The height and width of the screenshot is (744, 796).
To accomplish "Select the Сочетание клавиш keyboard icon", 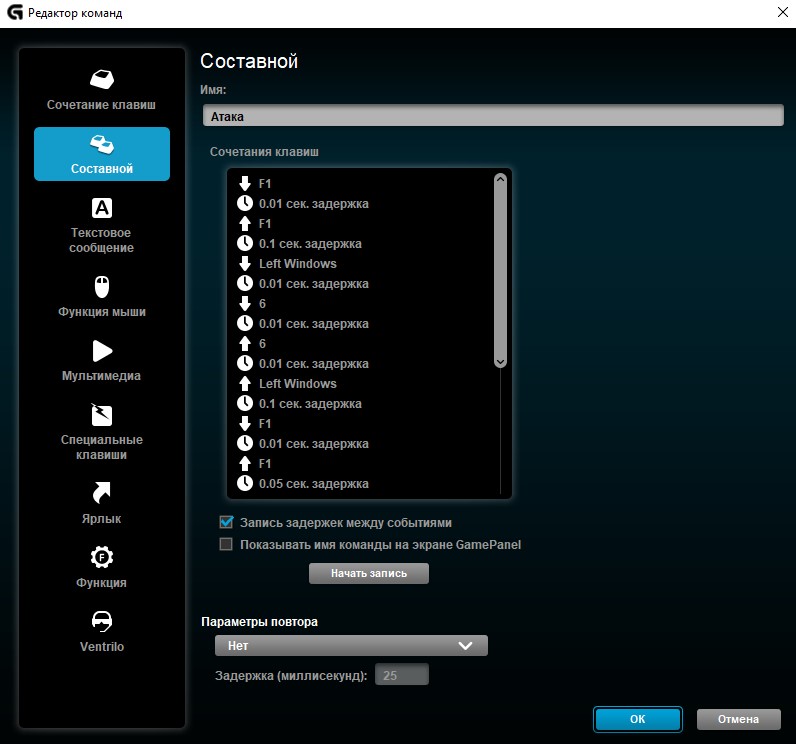I will point(101,80).
